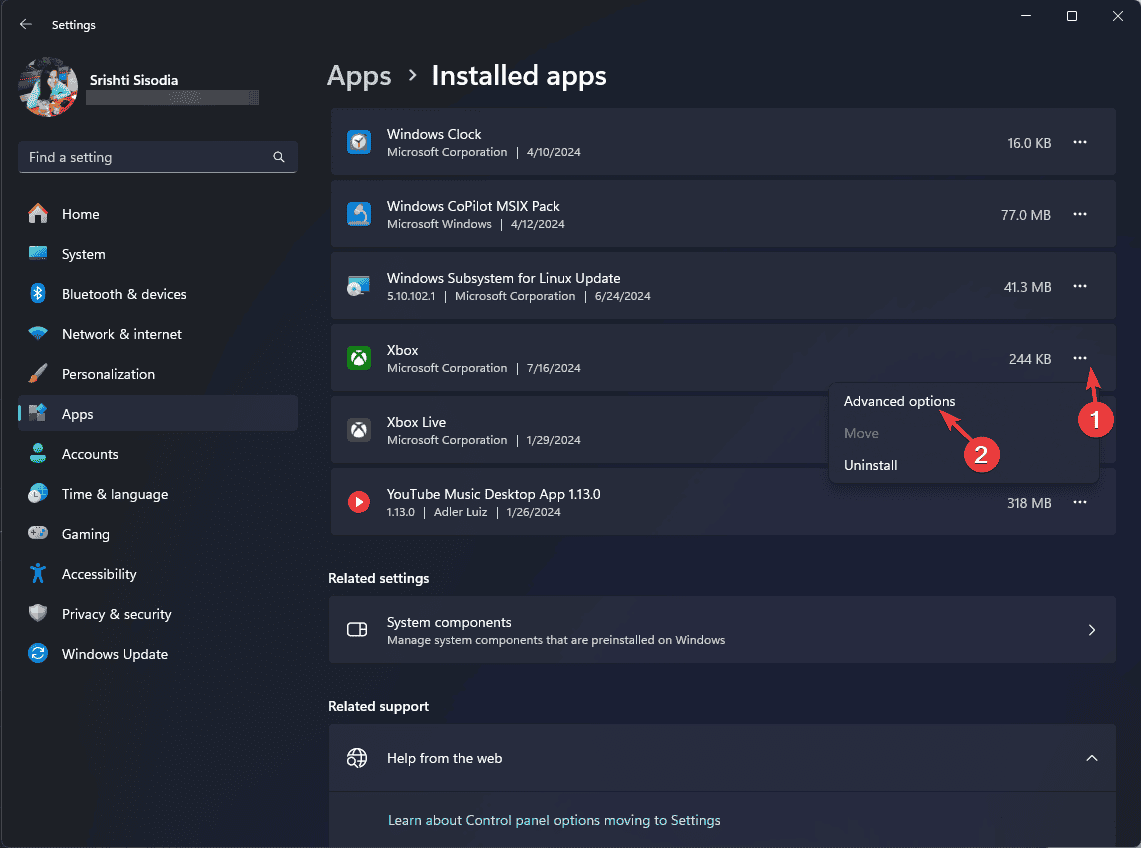Click the Accessibility figure icon
The image size is (1141, 848).
click(38, 574)
